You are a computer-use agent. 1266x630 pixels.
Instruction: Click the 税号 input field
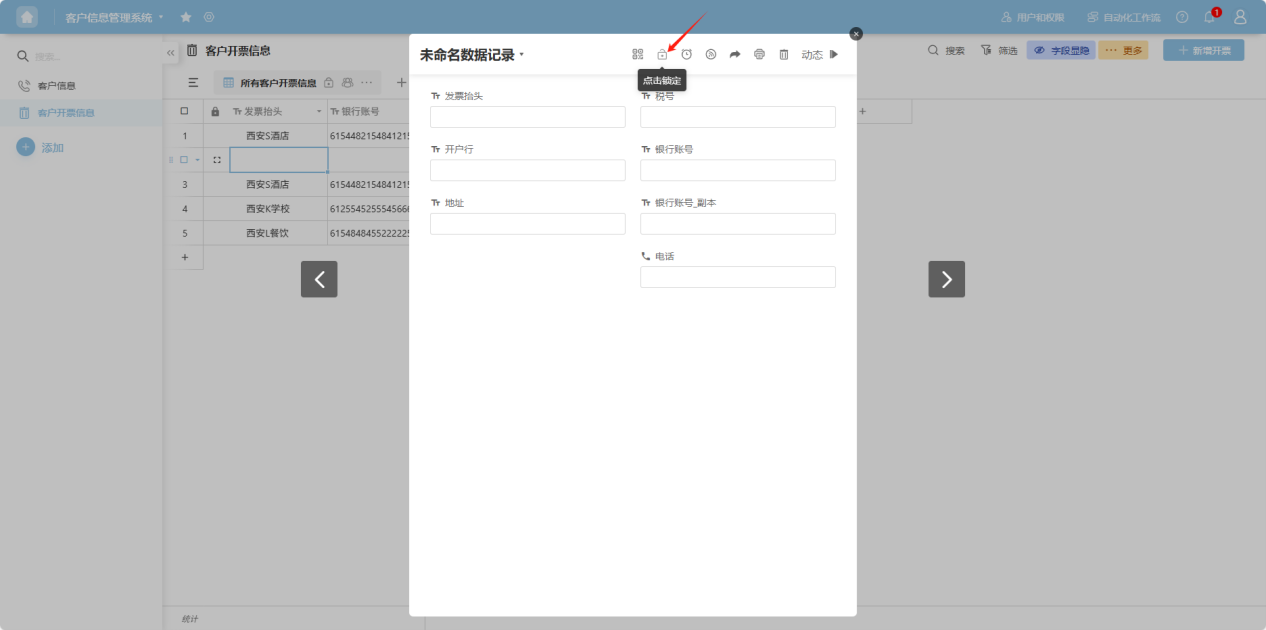click(737, 117)
